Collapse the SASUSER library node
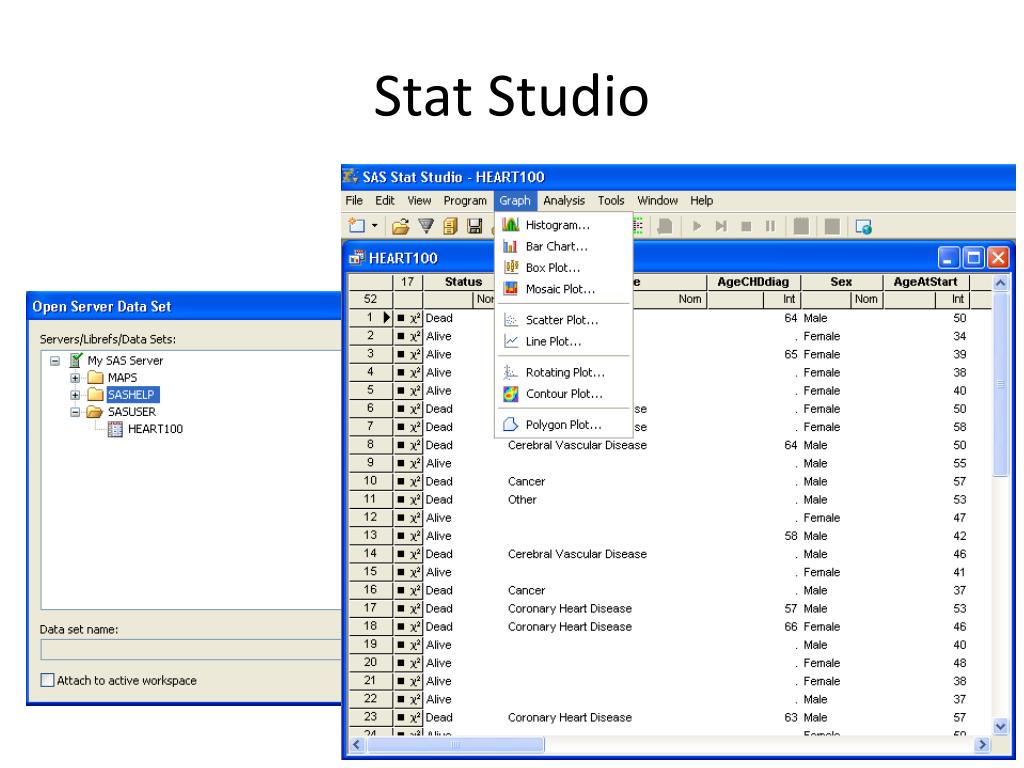Image resolution: width=1024 pixels, height=768 pixels. coord(75,412)
